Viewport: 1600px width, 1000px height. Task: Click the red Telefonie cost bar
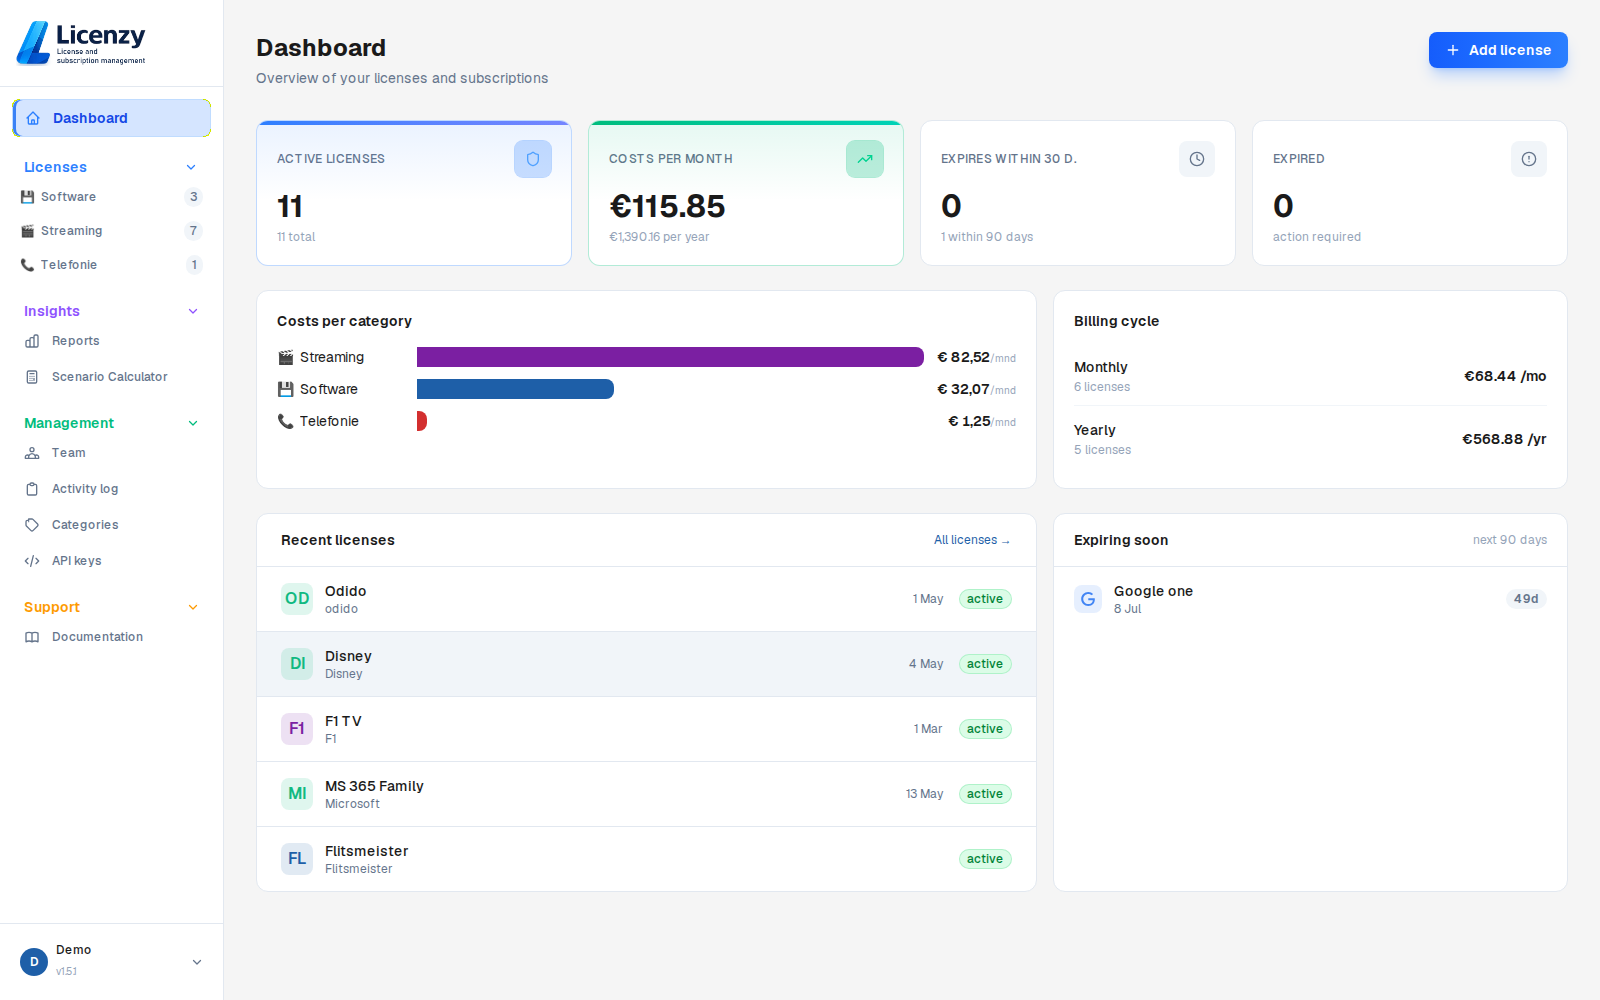pos(422,421)
